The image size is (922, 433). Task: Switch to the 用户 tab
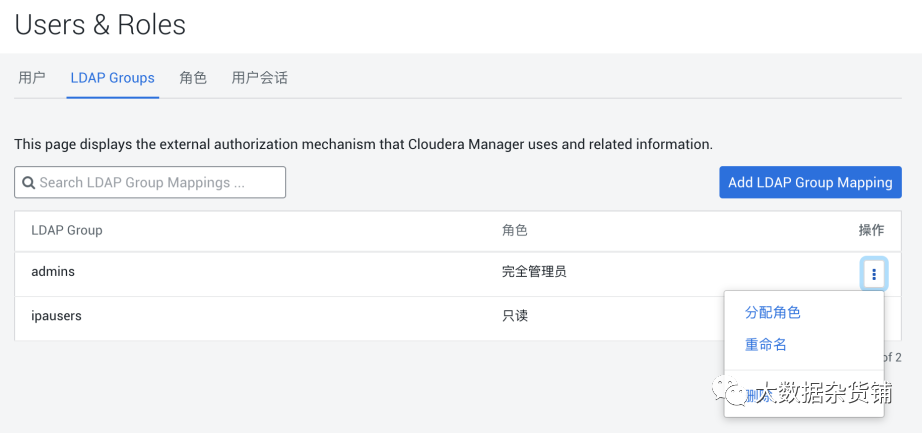click(32, 77)
